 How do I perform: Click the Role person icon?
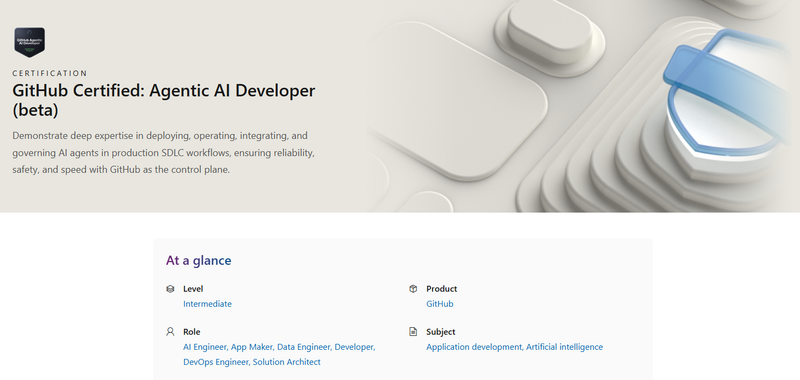coord(170,332)
